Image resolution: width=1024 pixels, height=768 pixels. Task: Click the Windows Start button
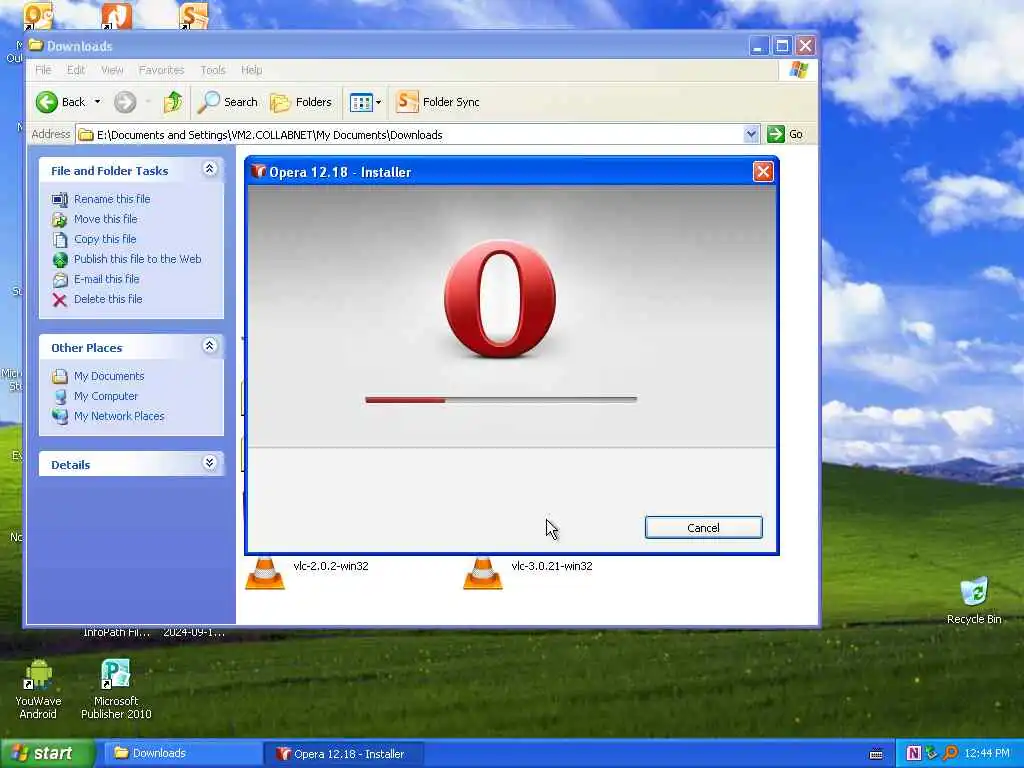point(47,754)
